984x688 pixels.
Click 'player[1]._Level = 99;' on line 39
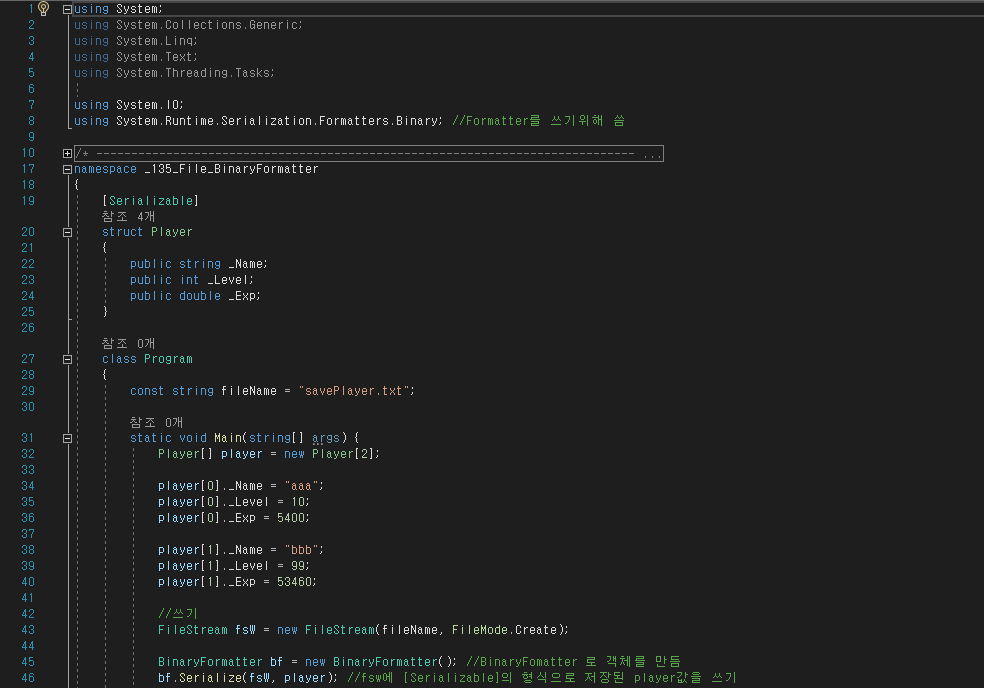tap(233, 566)
